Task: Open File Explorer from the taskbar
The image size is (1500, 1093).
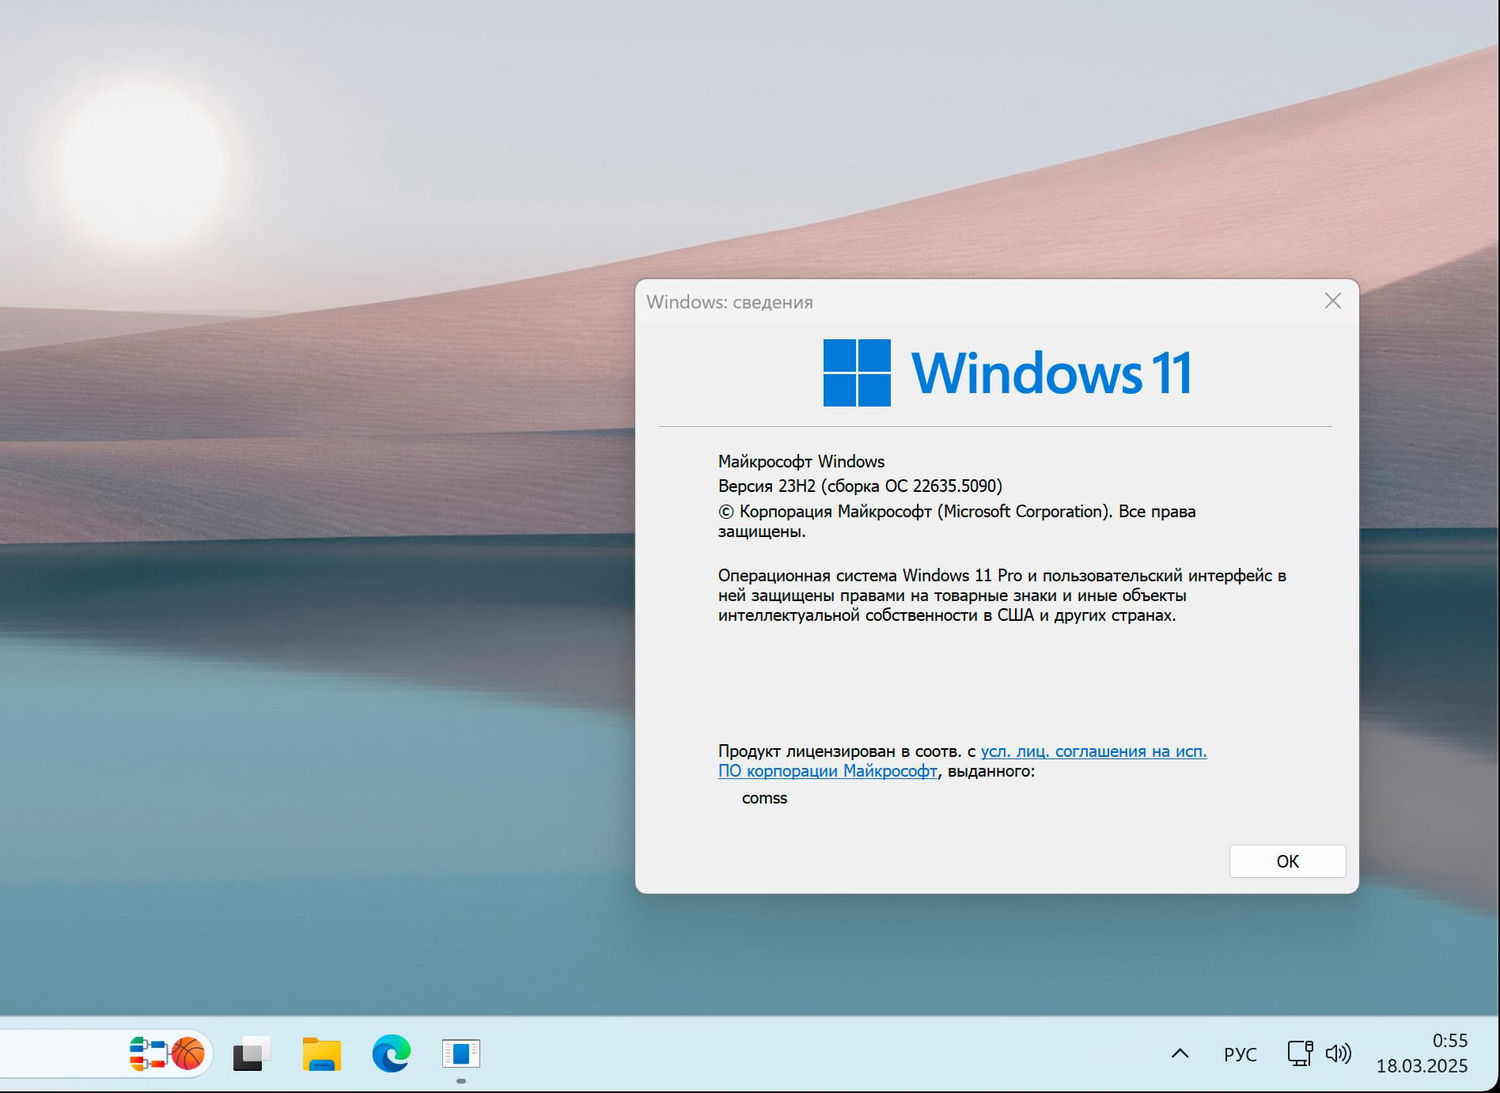Action: point(322,1054)
